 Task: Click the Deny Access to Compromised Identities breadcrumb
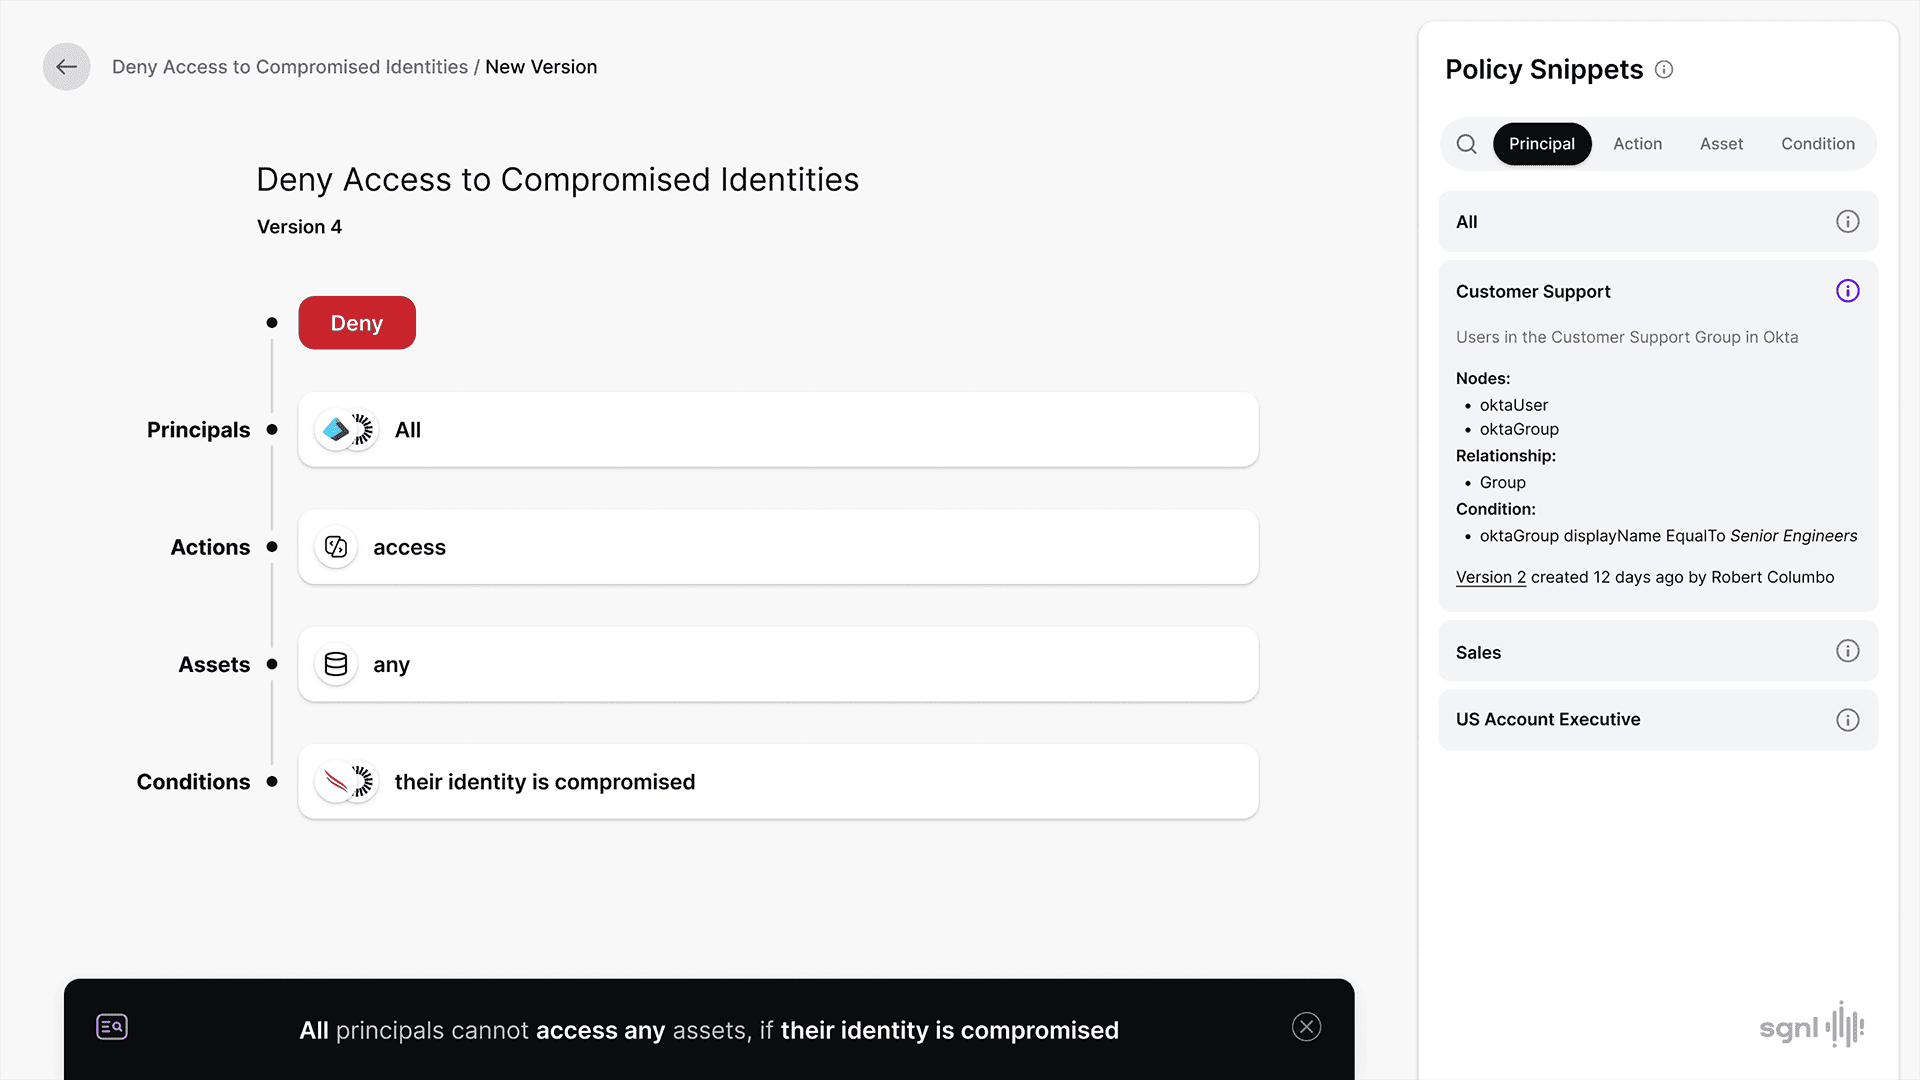tap(290, 67)
